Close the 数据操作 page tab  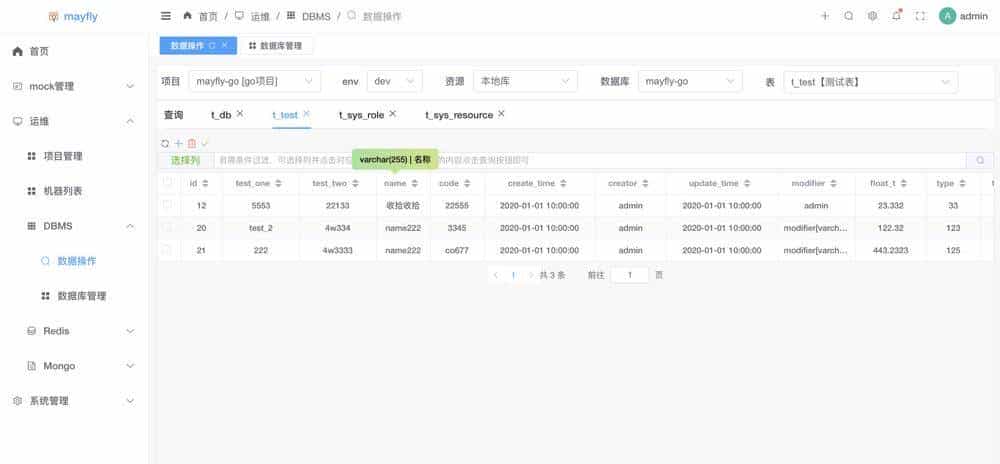(224, 46)
